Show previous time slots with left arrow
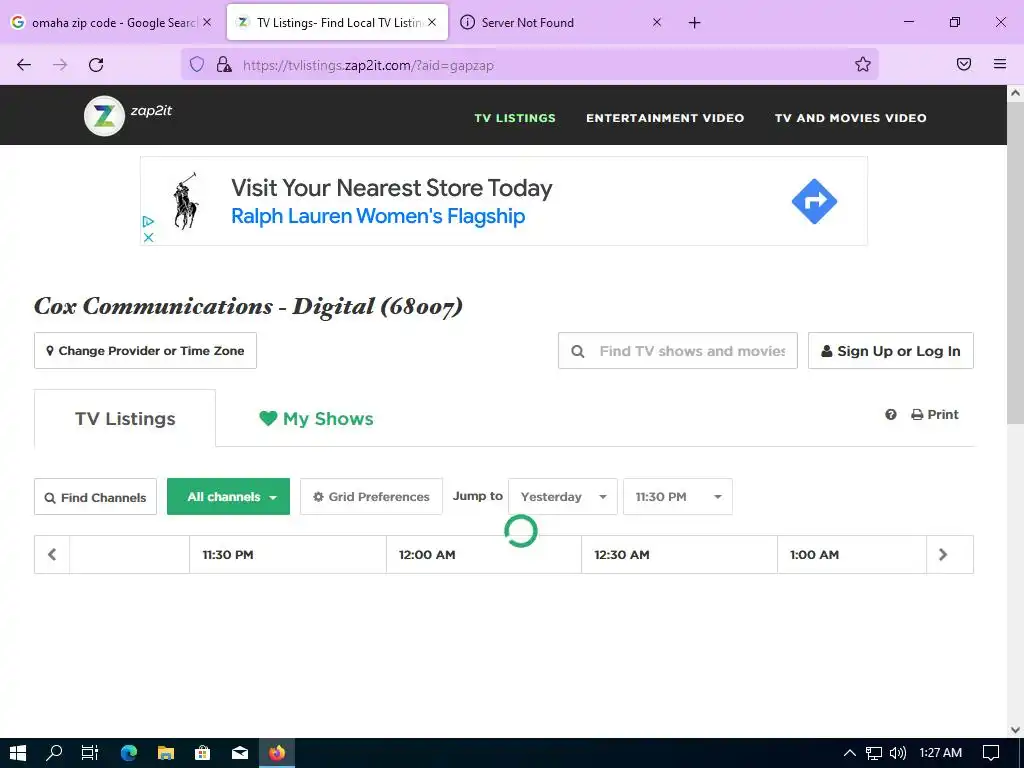1024x768 pixels. pyautogui.click(x=52, y=554)
